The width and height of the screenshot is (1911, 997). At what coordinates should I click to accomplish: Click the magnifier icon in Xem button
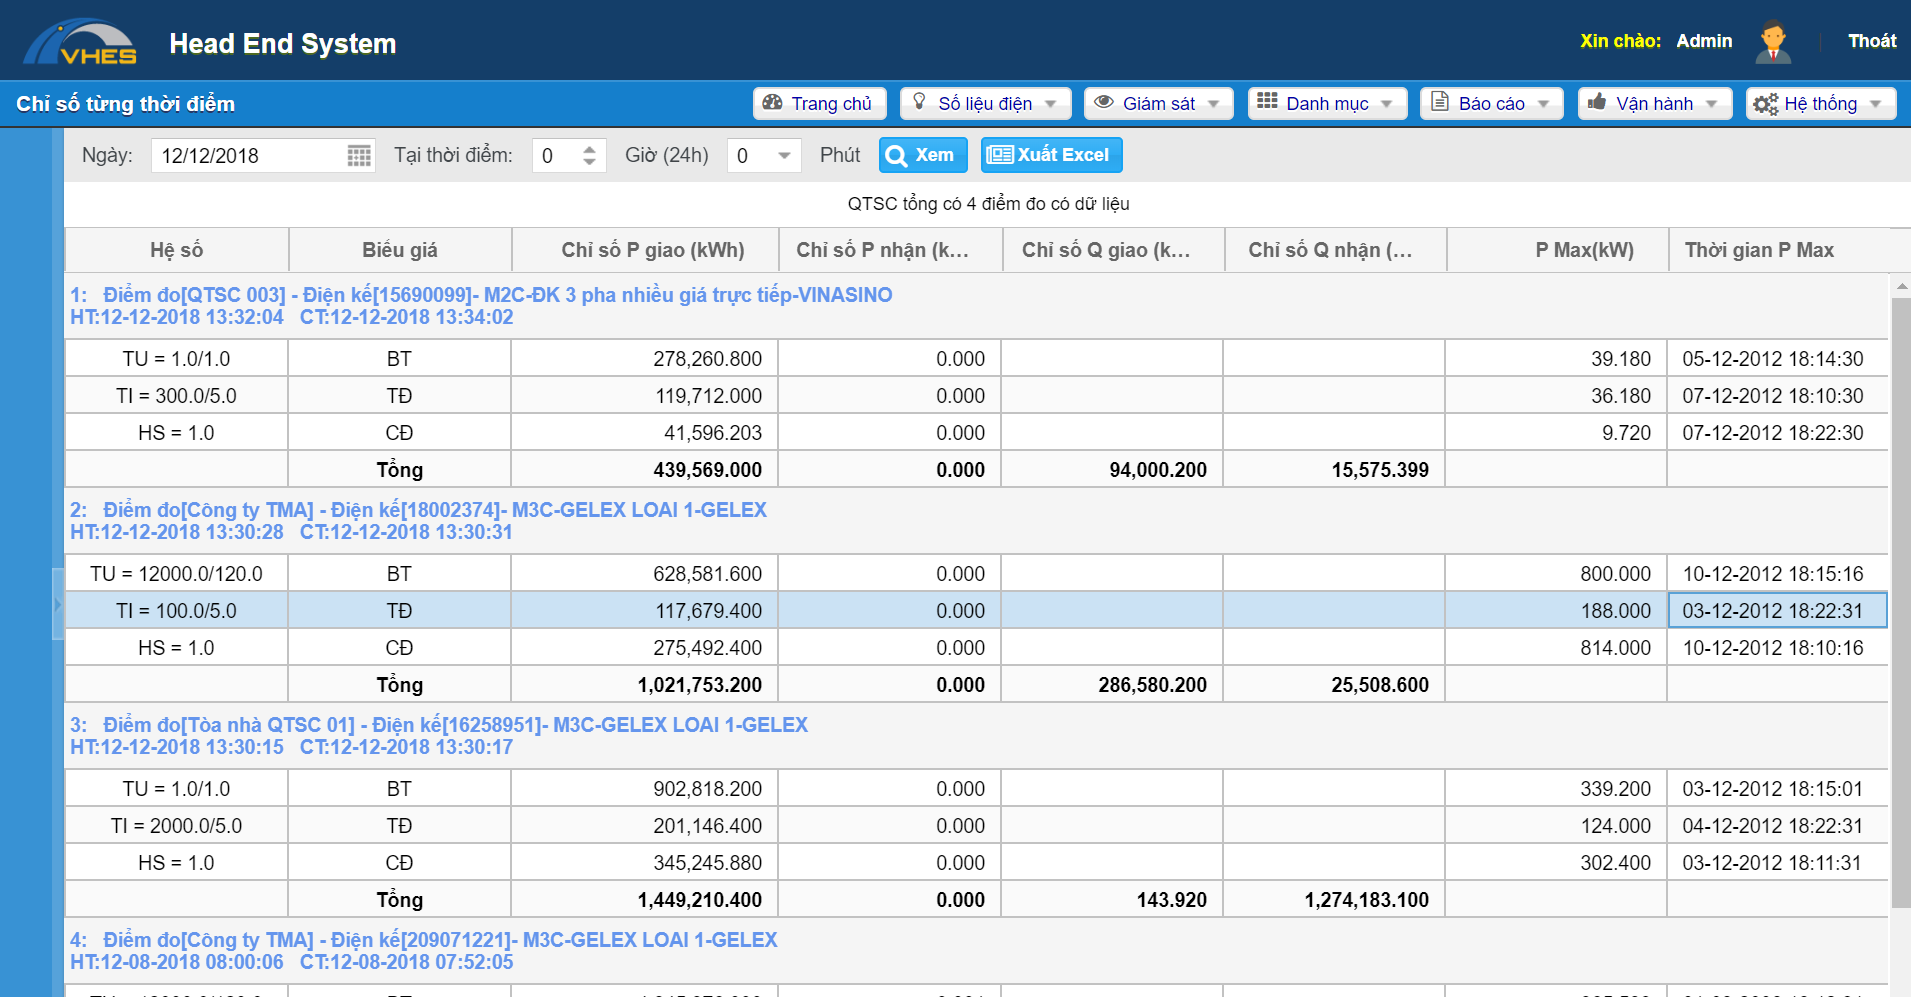click(897, 156)
